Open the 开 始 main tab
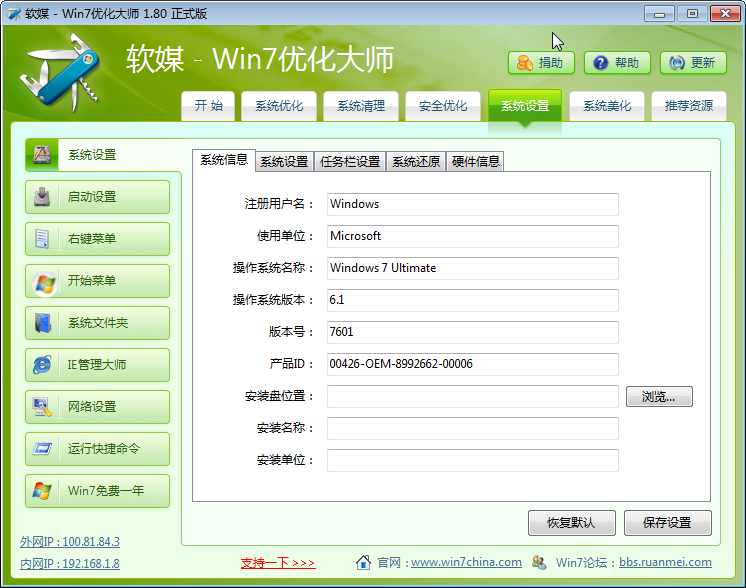746x588 pixels. click(x=208, y=106)
